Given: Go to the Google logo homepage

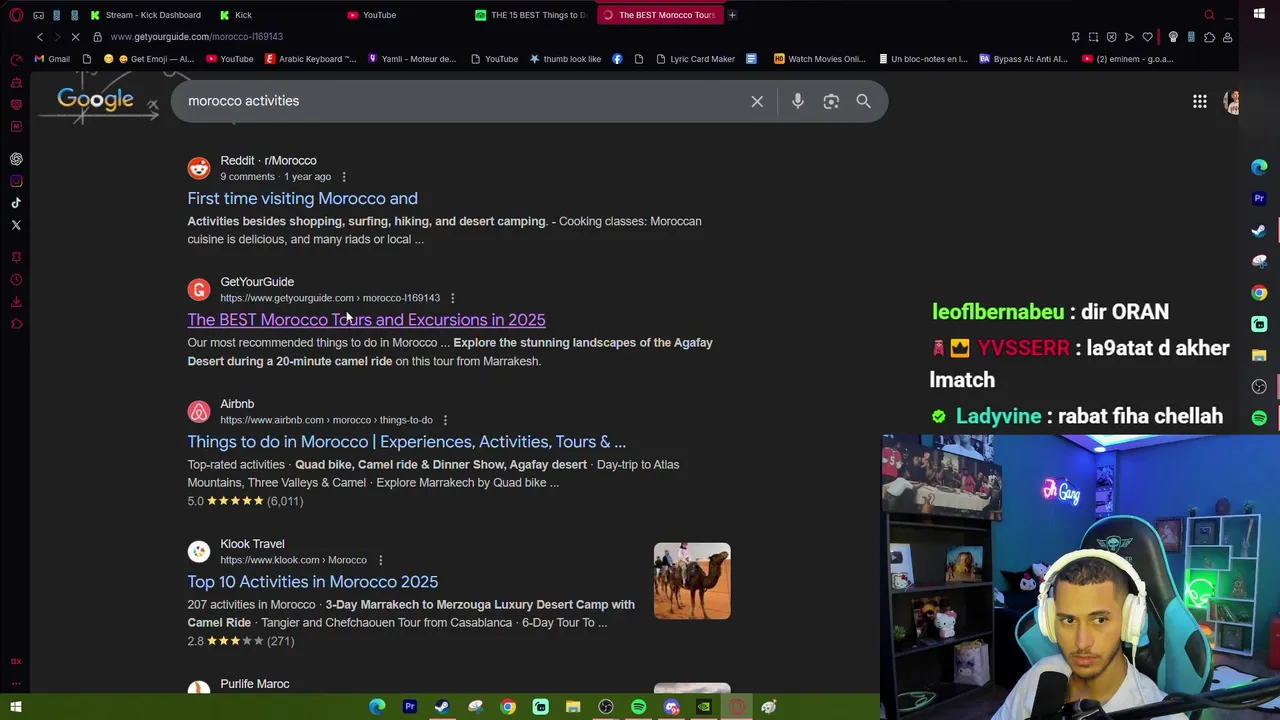Looking at the screenshot, I should 95,99.
